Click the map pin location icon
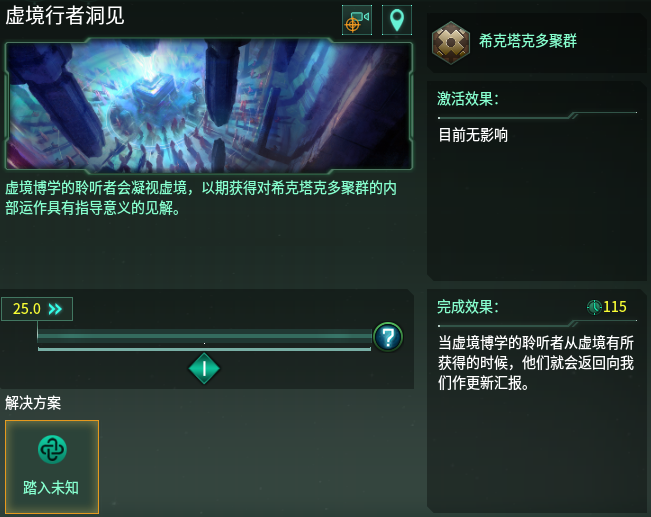 pos(397,20)
